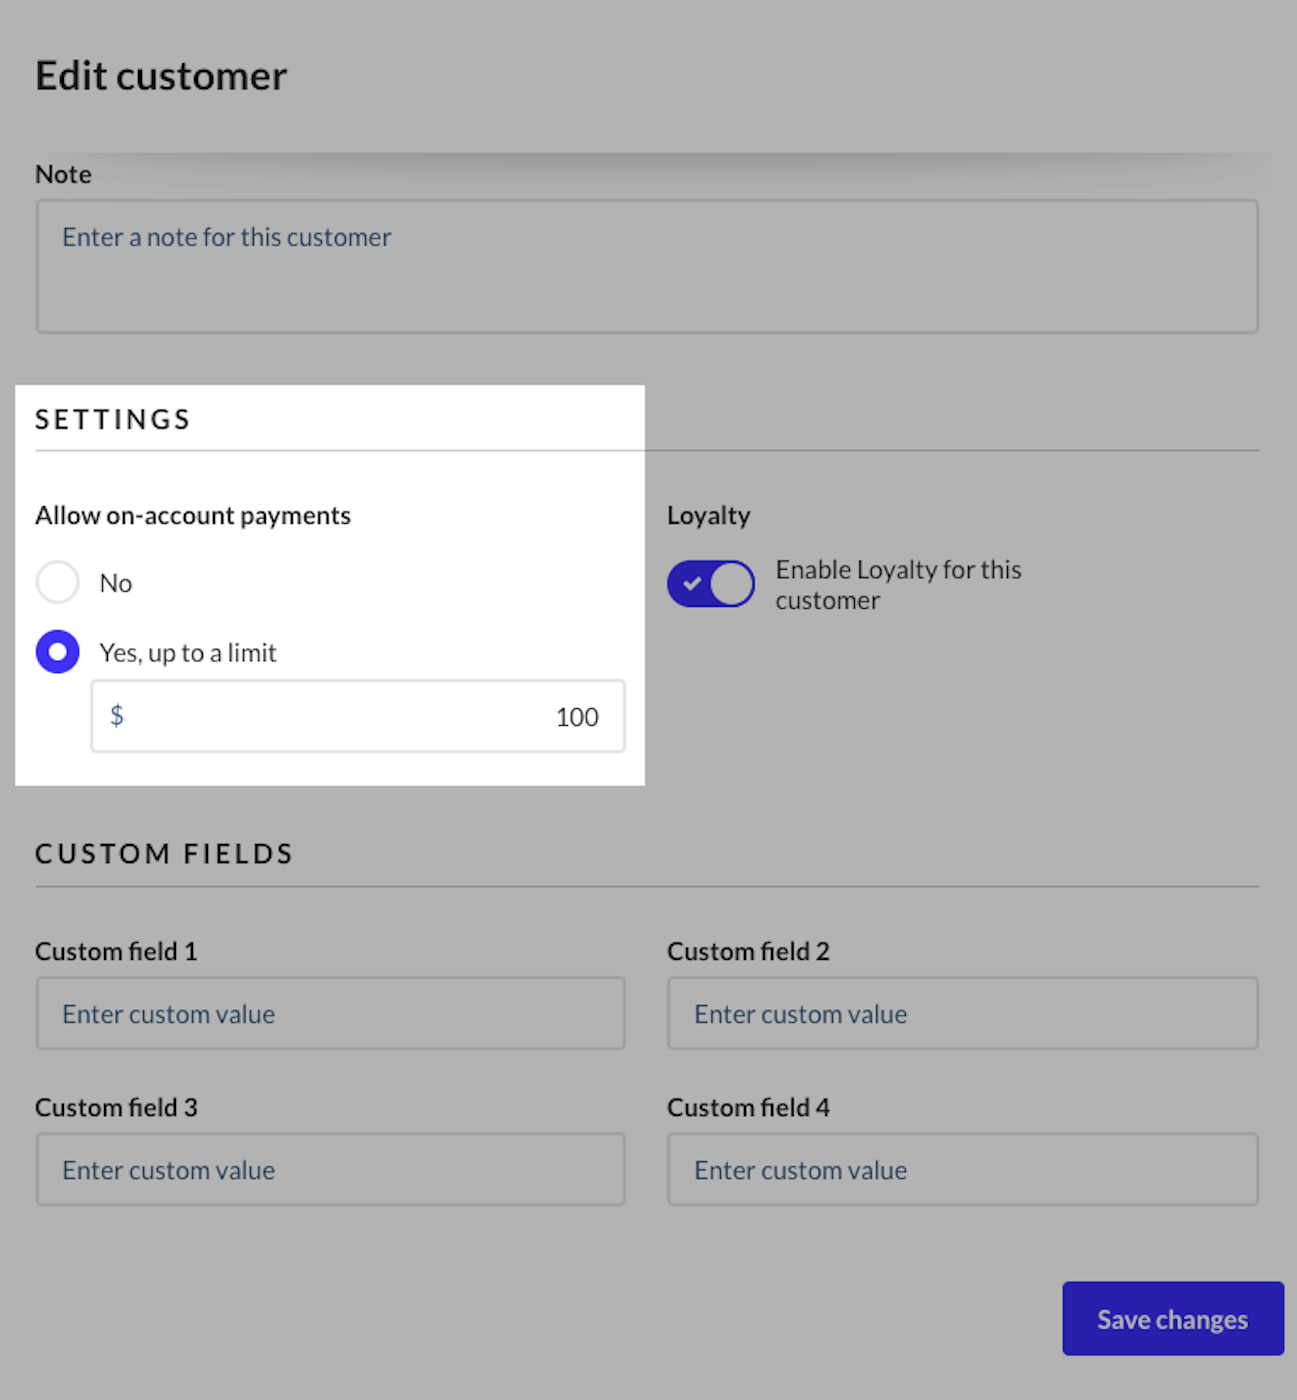
Task: Enter a value in Custom field 2
Action: 962,1013
